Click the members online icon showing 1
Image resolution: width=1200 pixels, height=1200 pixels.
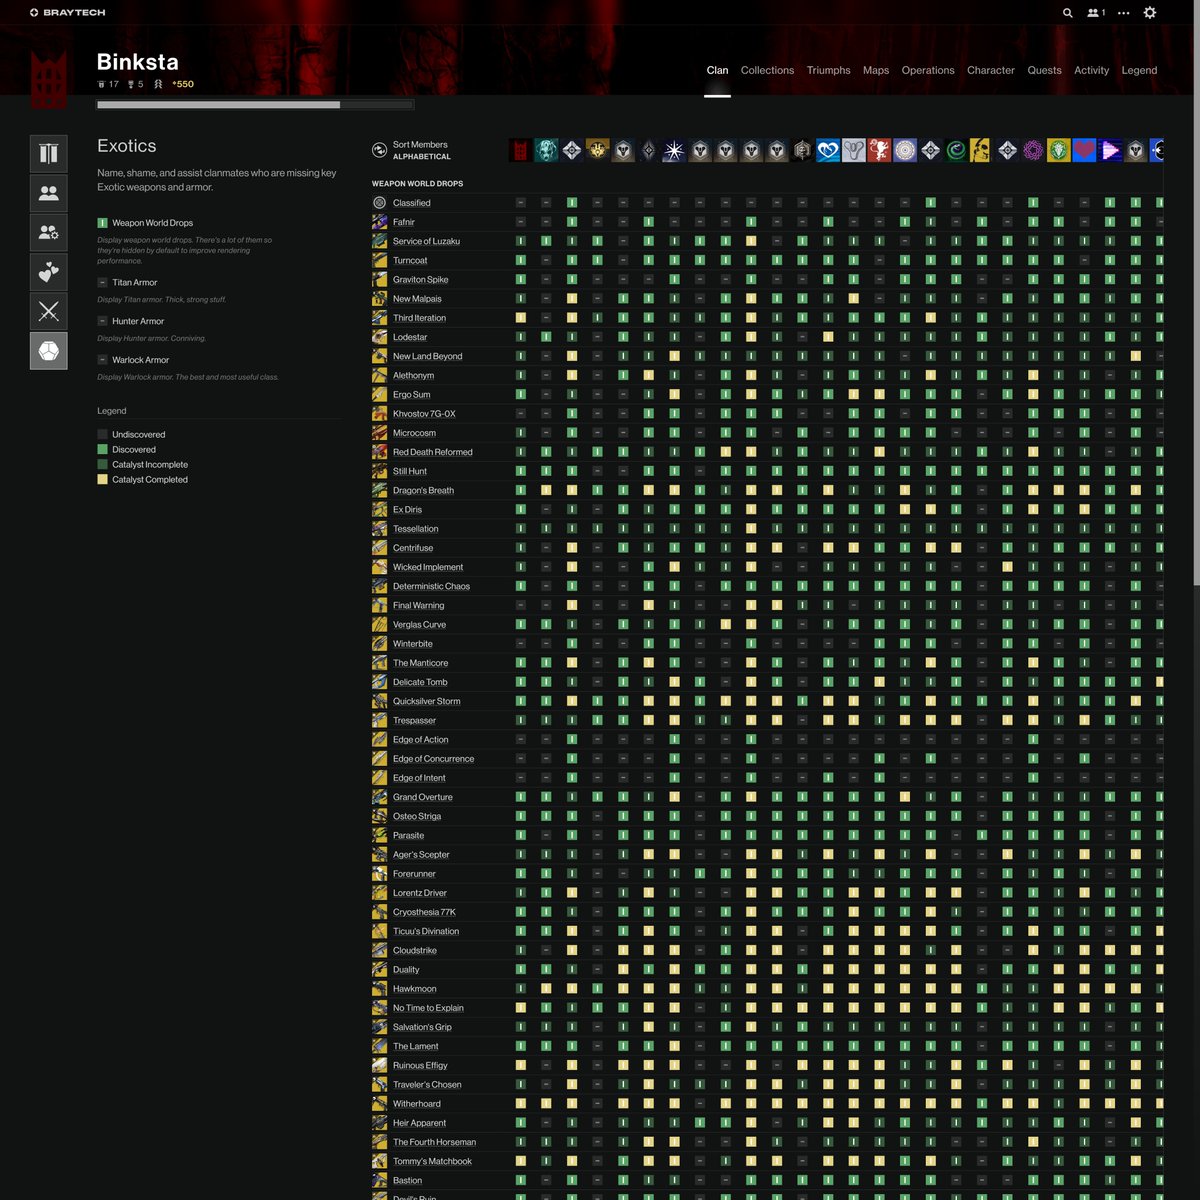tap(1096, 13)
